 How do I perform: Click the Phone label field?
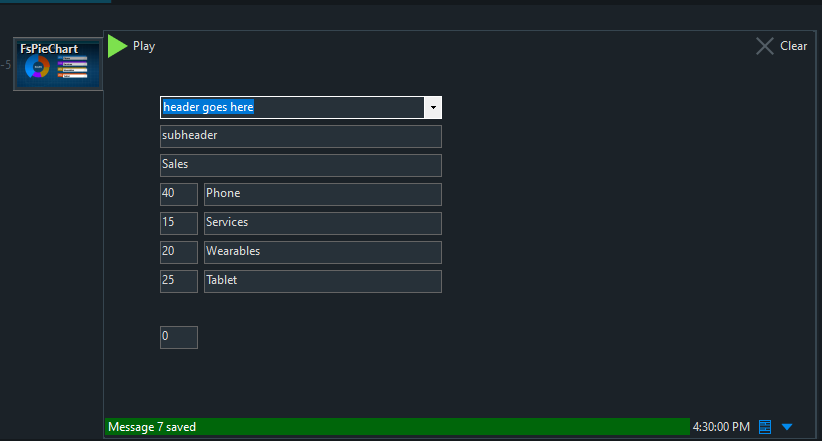(322, 194)
